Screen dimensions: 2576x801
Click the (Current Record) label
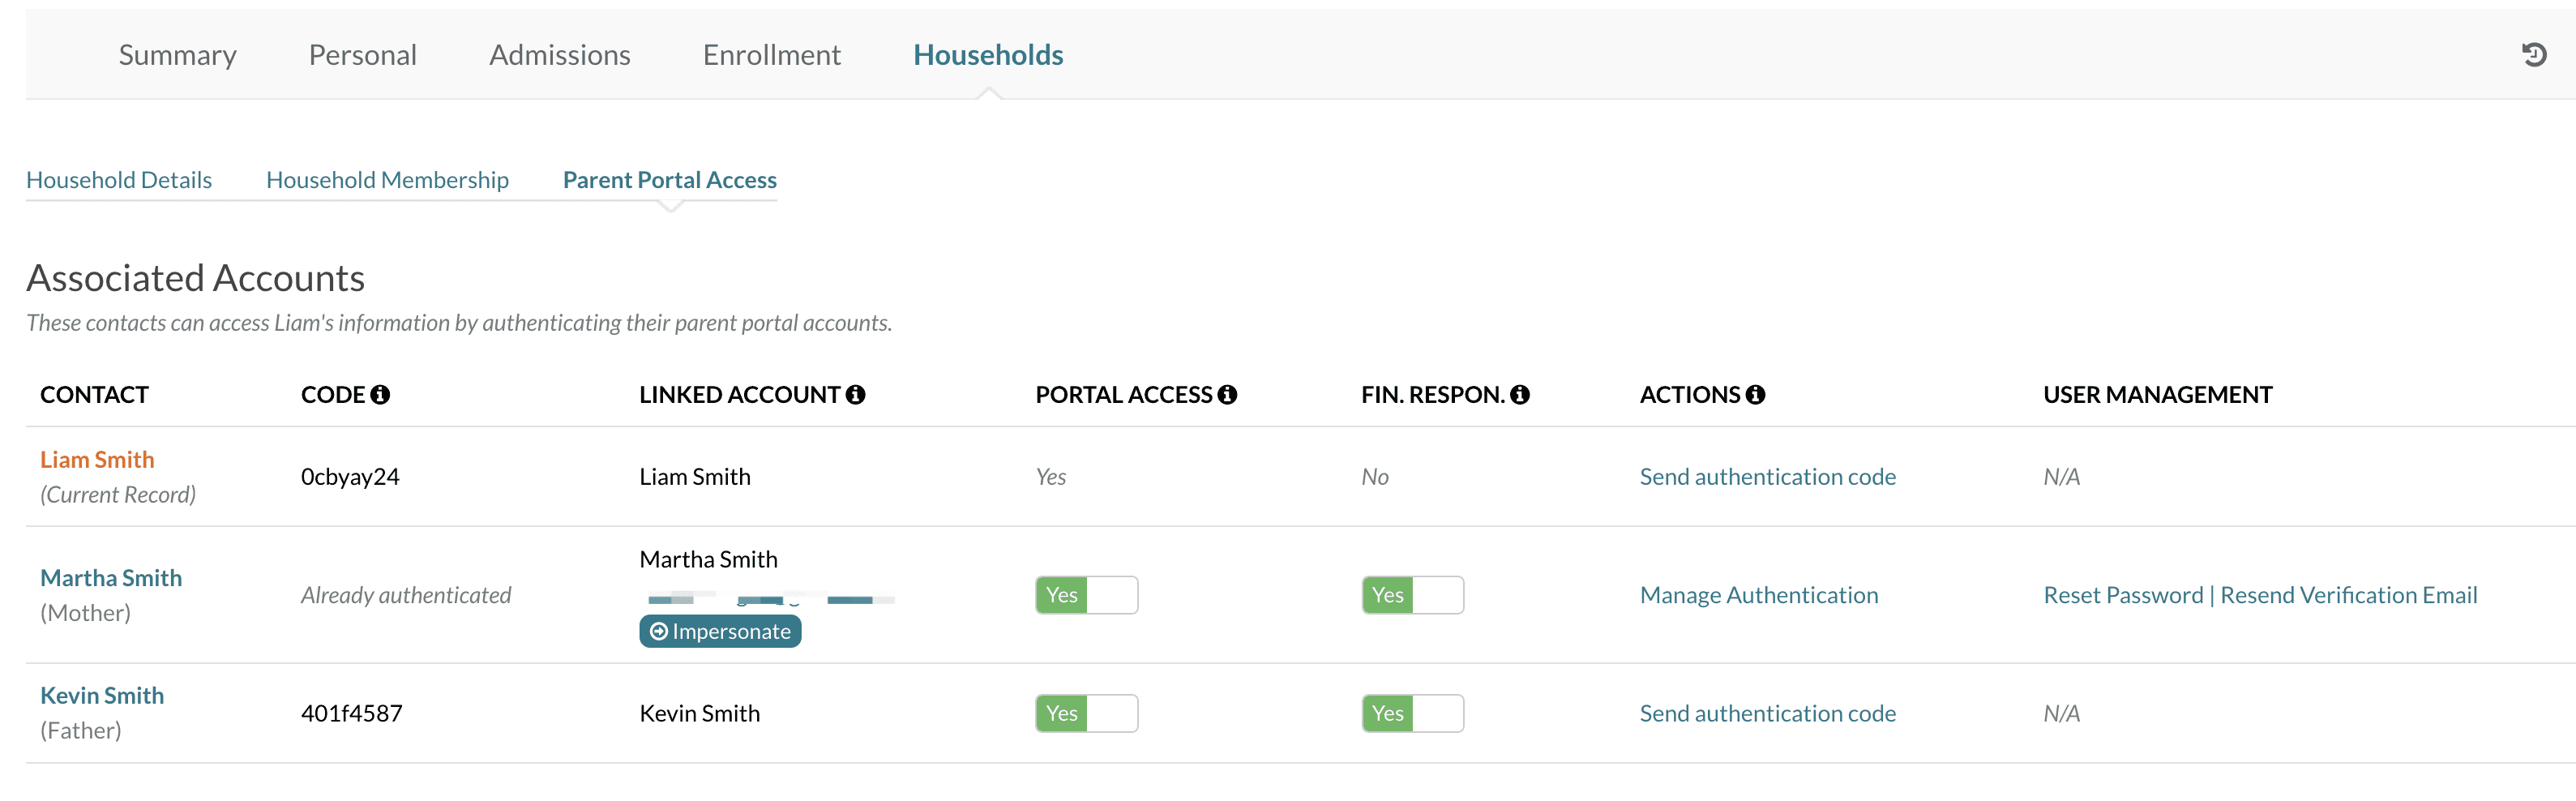click(x=118, y=495)
